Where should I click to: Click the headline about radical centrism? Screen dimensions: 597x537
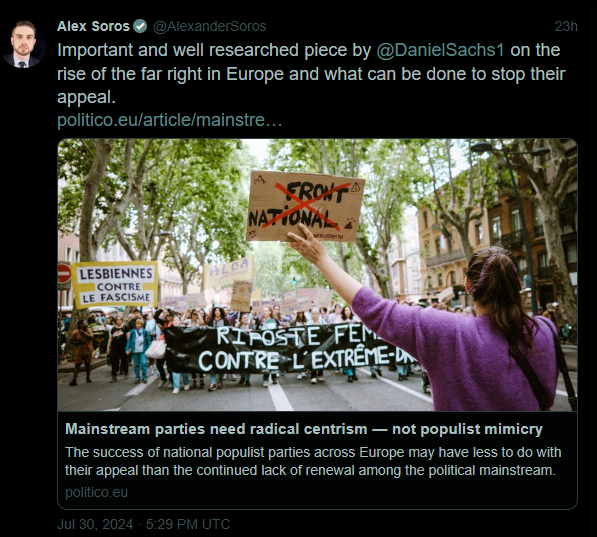[x=304, y=429]
